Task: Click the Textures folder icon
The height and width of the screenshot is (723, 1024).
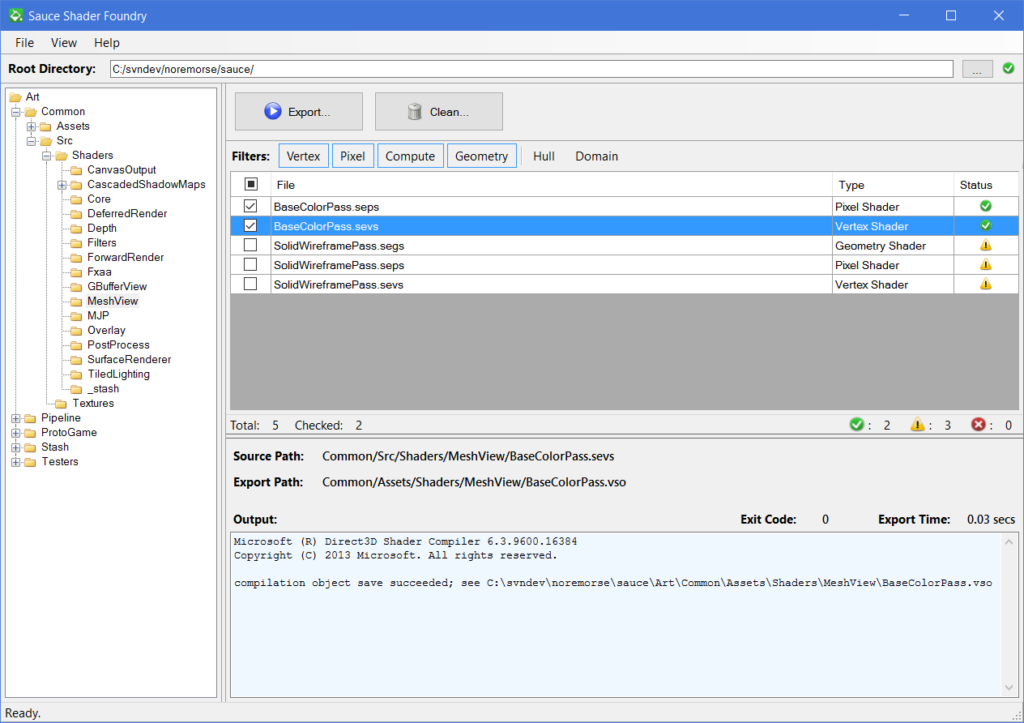Action: coord(61,404)
